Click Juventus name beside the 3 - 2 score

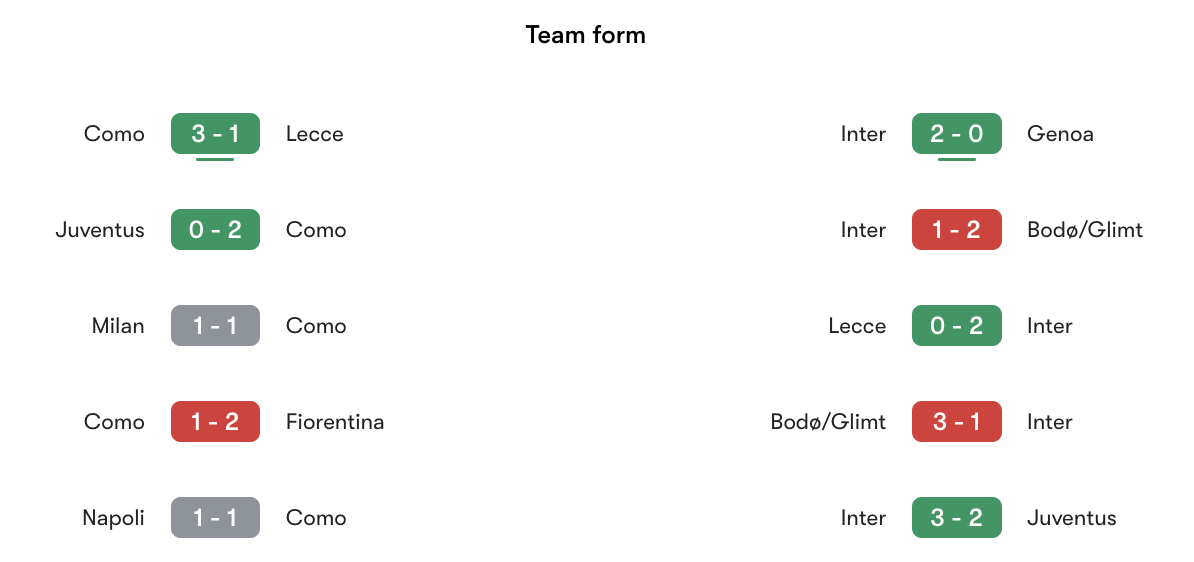point(1071,518)
